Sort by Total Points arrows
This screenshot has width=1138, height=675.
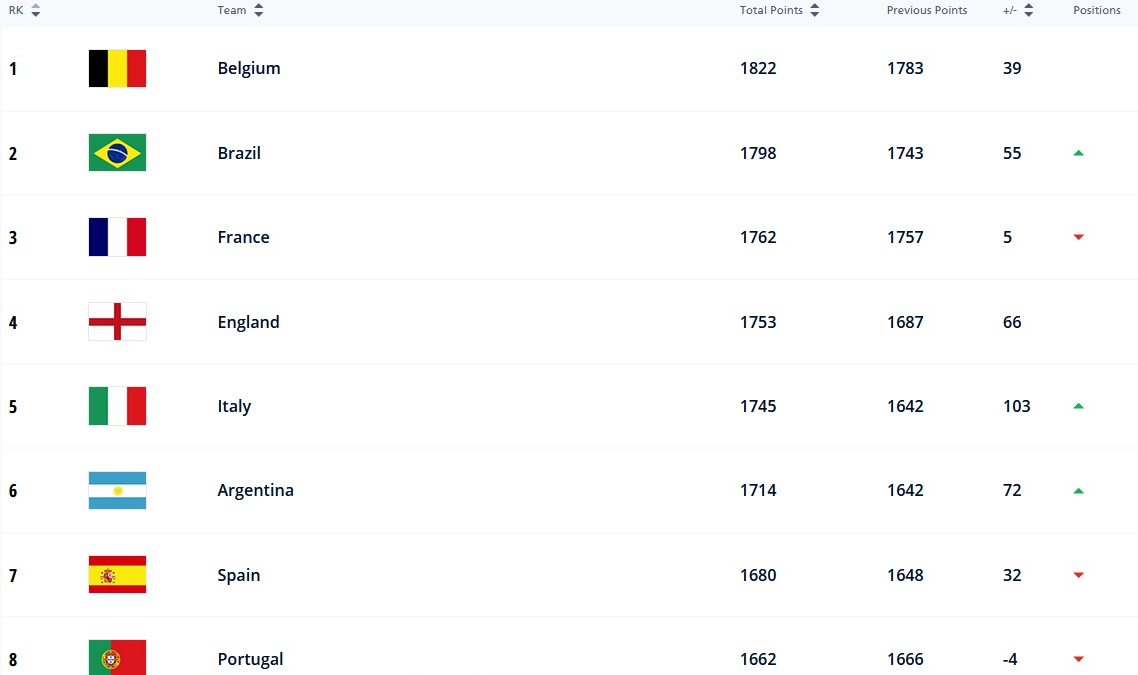pos(815,10)
